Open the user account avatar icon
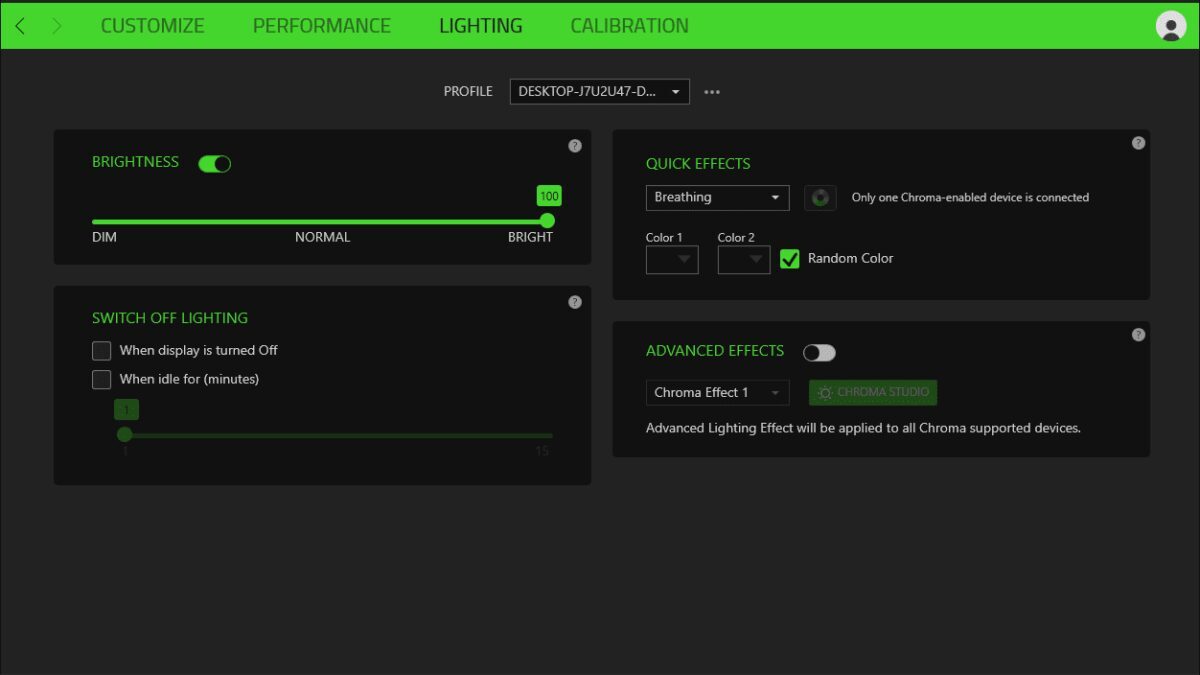The image size is (1200, 675). click(x=1171, y=26)
